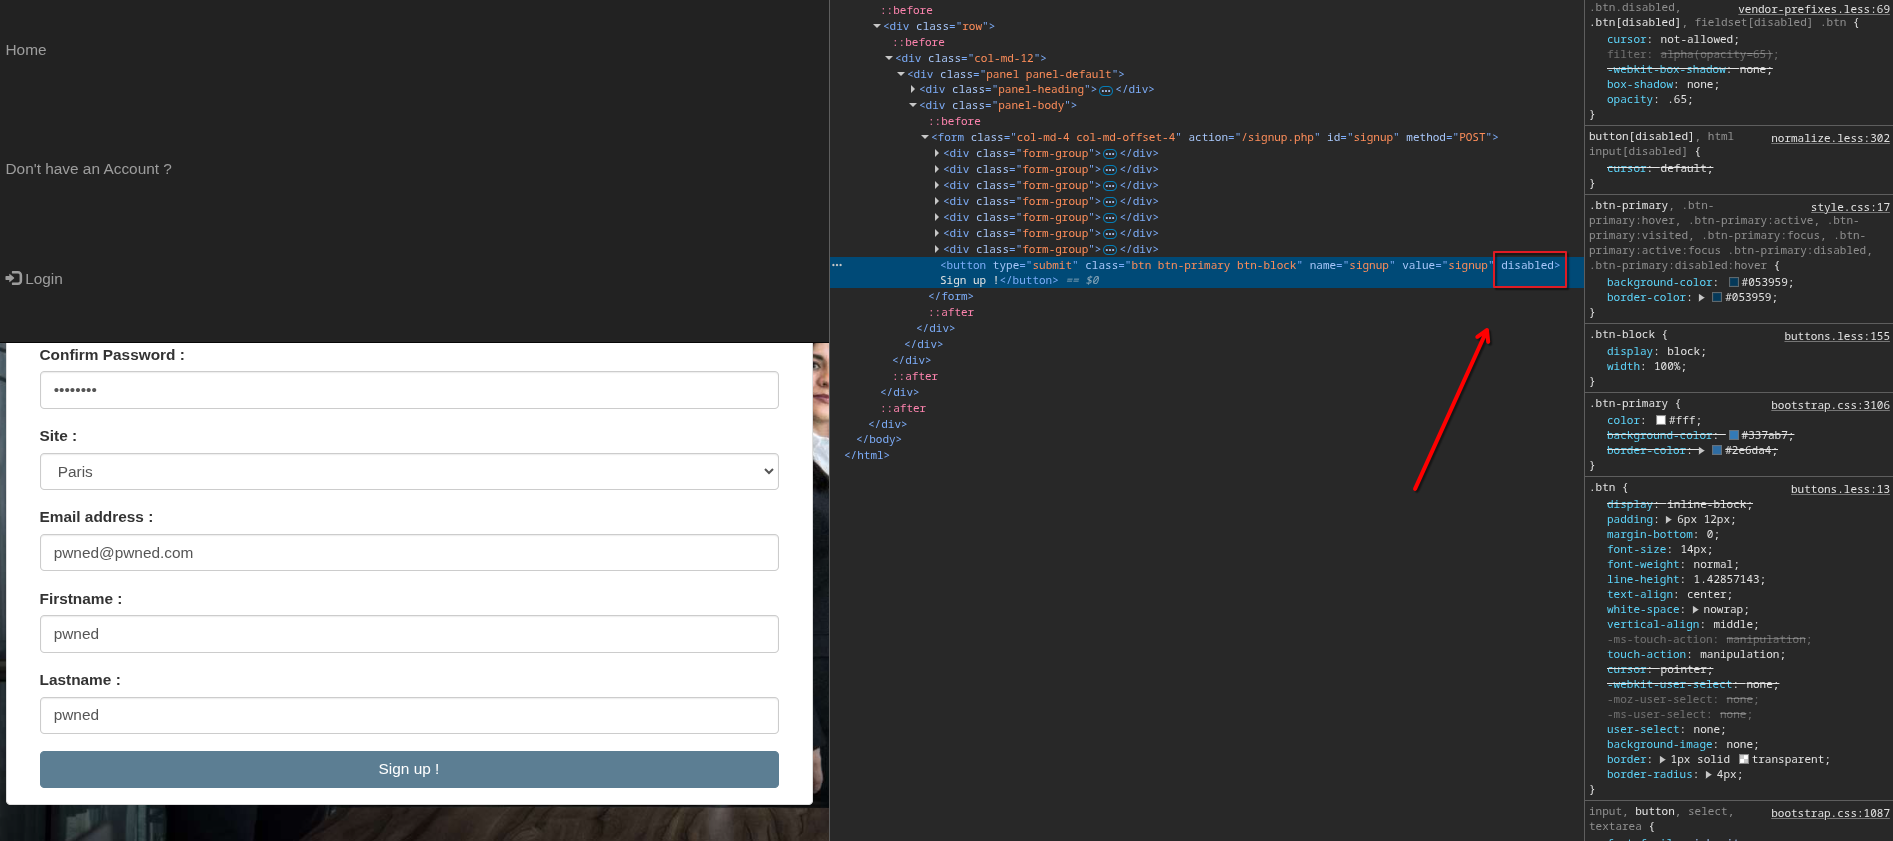This screenshot has height=841, width=1893.
Task: Open buttons.less:155 source link
Action: click(1837, 336)
